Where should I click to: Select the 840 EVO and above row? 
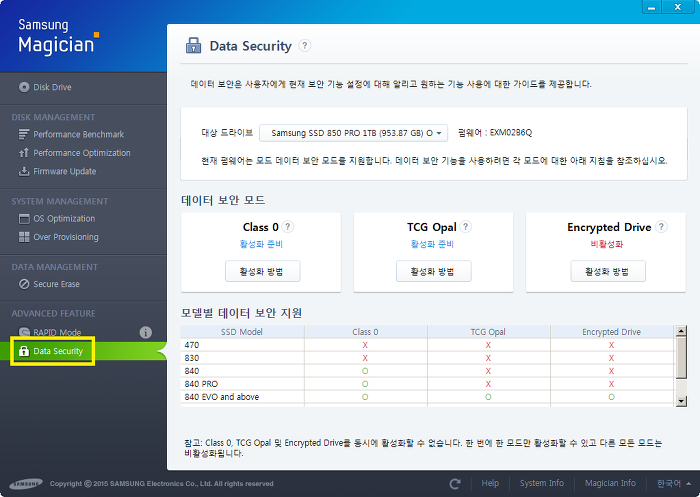click(427, 397)
